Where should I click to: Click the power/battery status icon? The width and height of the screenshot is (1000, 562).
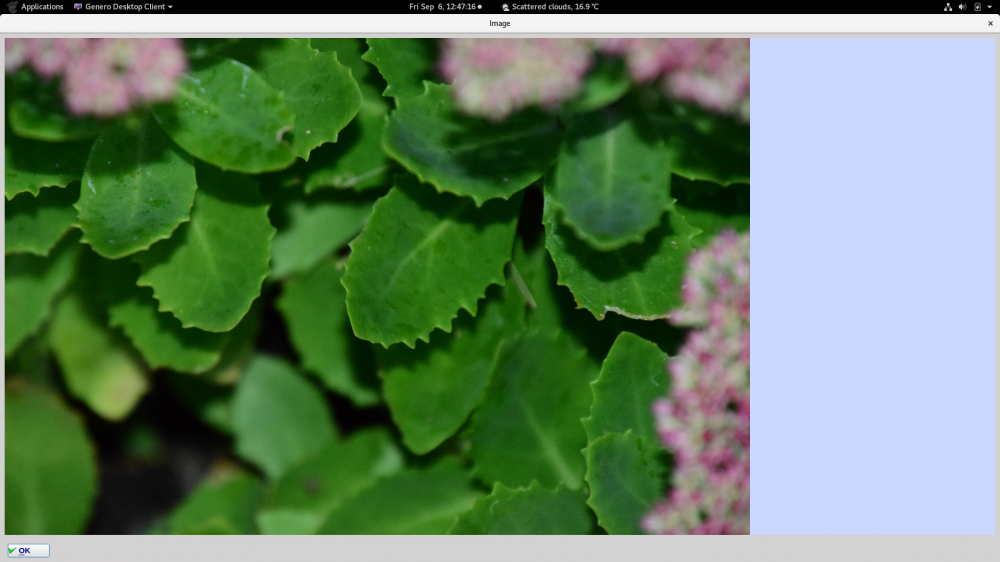tap(977, 7)
